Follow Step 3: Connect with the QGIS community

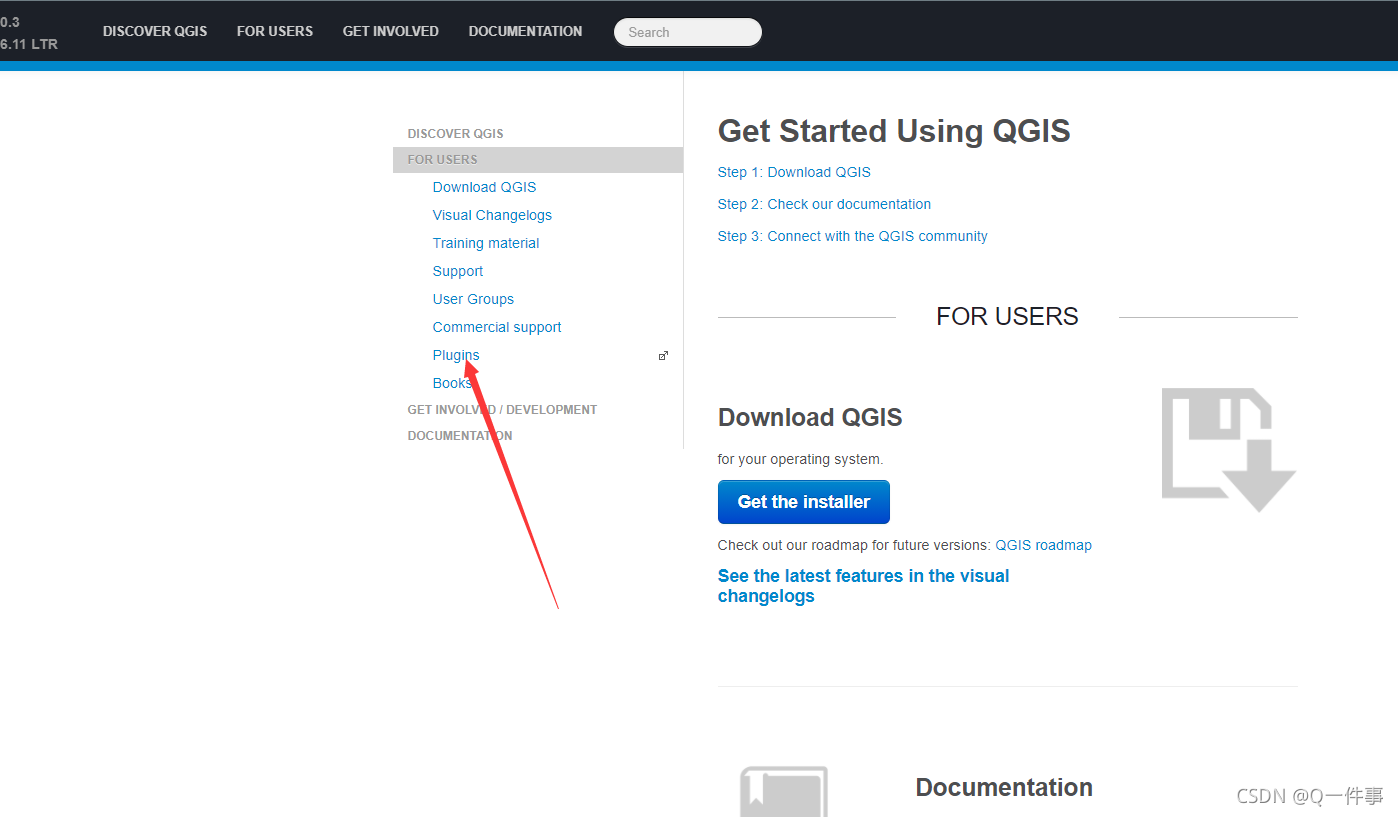tap(852, 236)
